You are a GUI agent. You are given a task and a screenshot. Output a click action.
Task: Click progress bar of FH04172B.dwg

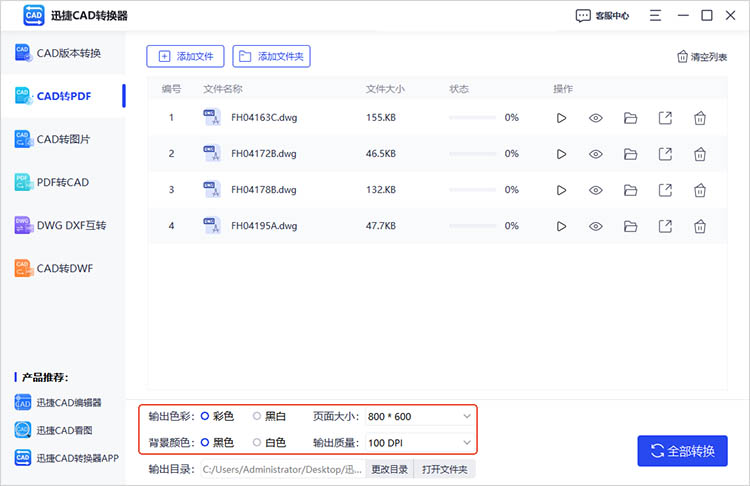472,154
